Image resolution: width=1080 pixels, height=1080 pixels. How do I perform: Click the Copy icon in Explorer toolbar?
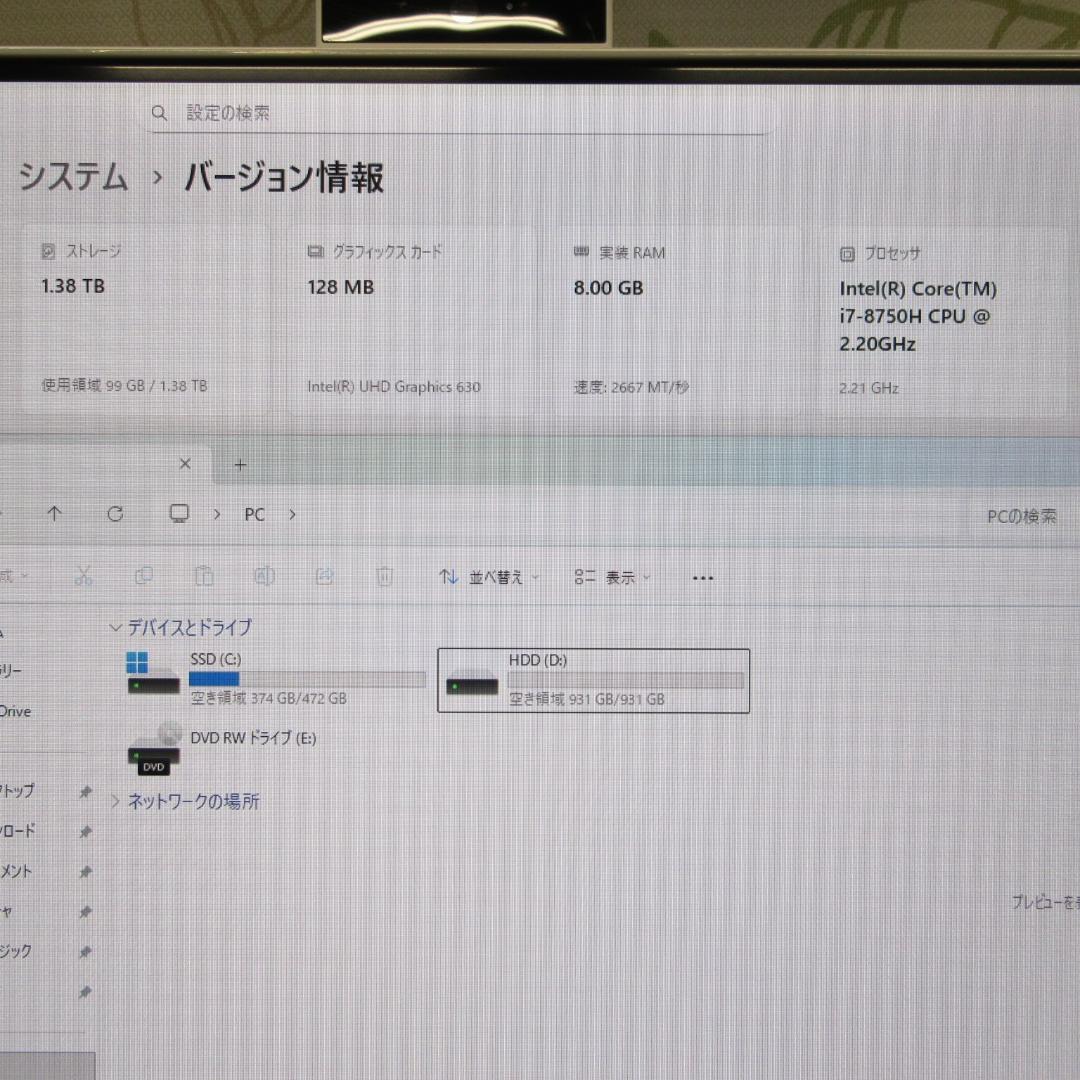[x=144, y=576]
